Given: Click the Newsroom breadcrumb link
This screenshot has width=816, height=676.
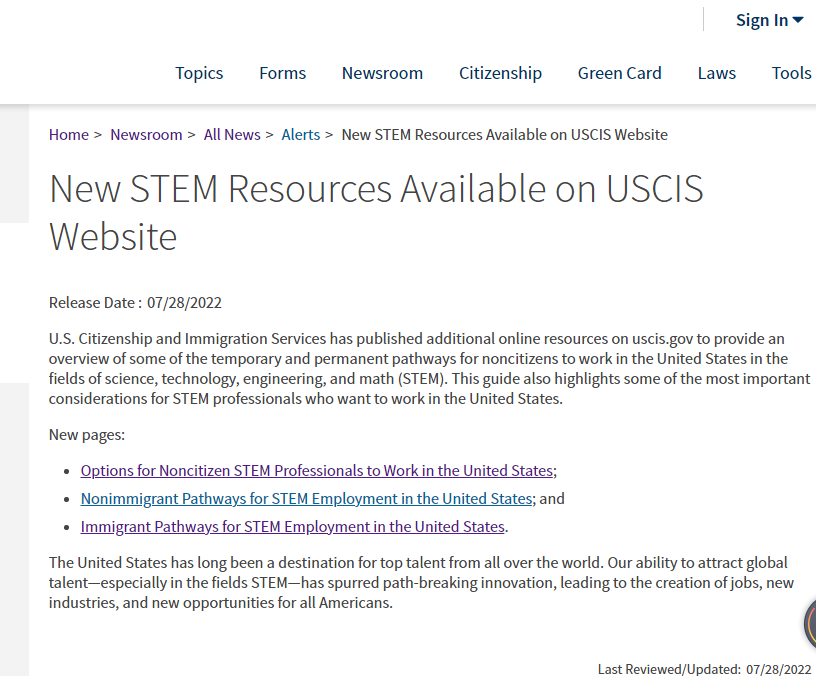Looking at the screenshot, I should 146,135.
